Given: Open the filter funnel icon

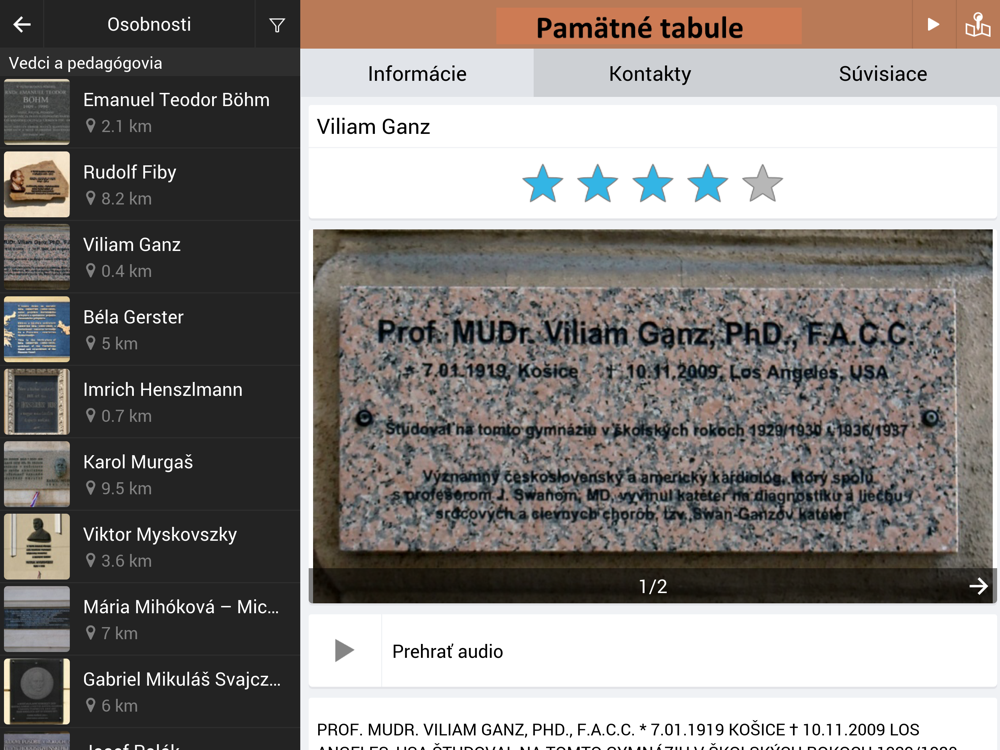Looking at the screenshot, I should pyautogui.click(x=277, y=25).
